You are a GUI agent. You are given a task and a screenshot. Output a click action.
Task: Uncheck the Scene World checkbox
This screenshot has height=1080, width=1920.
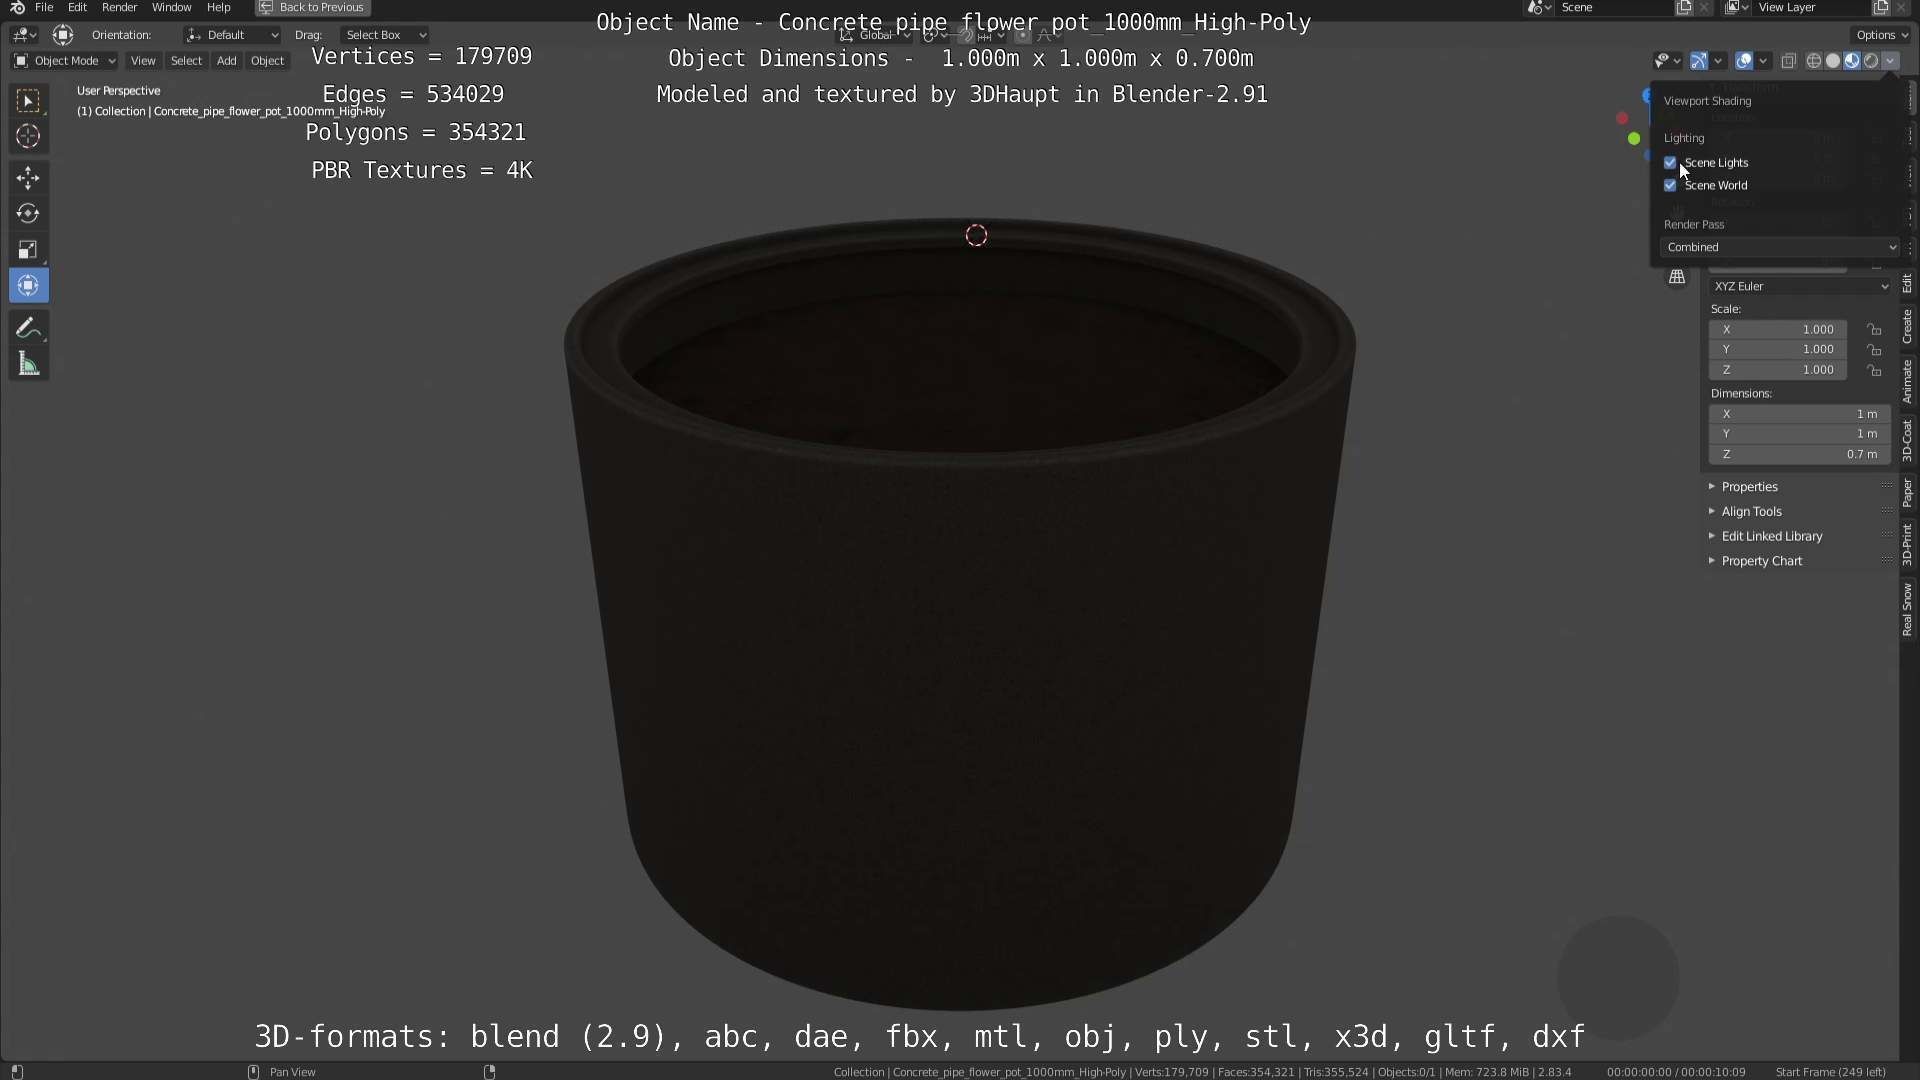pyautogui.click(x=1670, y=185)
